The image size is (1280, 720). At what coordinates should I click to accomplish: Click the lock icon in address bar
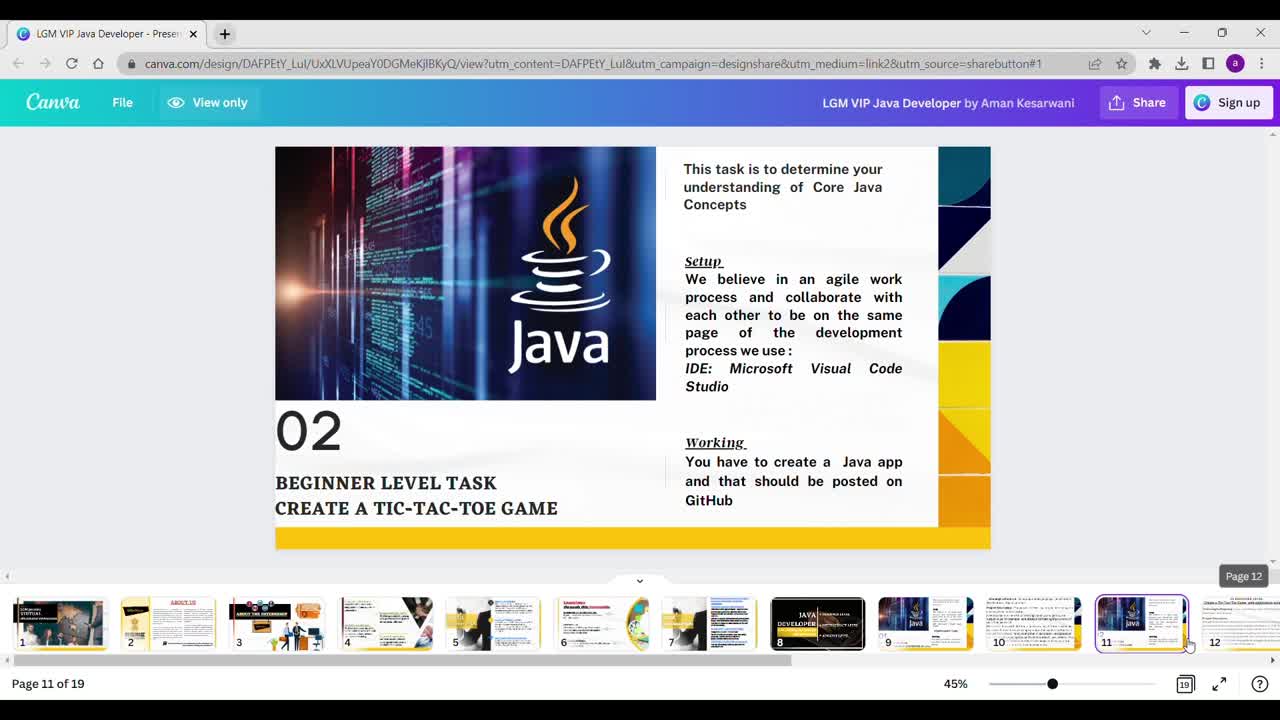tap(131, 63)
